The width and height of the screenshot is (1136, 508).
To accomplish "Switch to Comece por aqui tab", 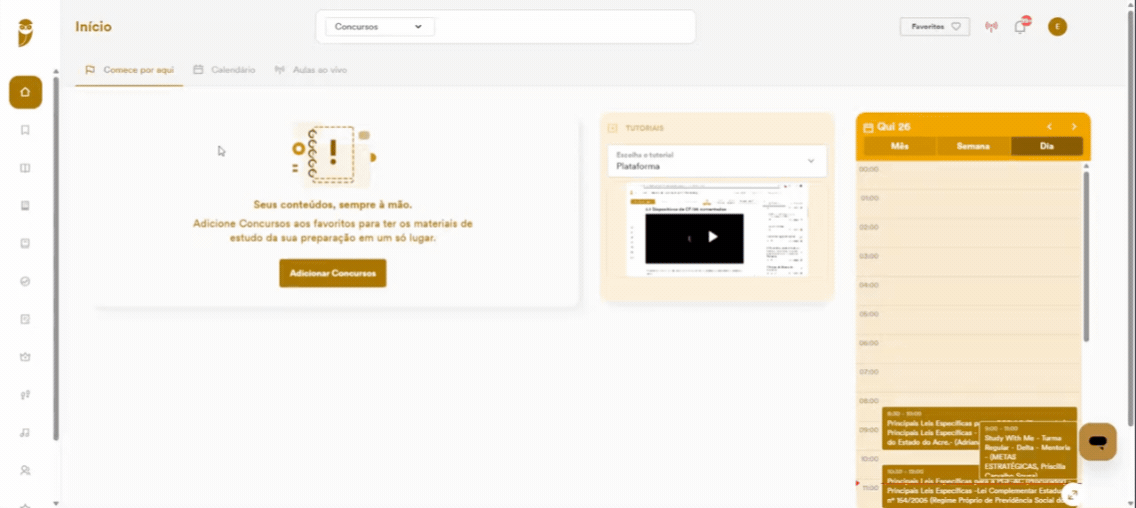I will click(x=130, y=70).
